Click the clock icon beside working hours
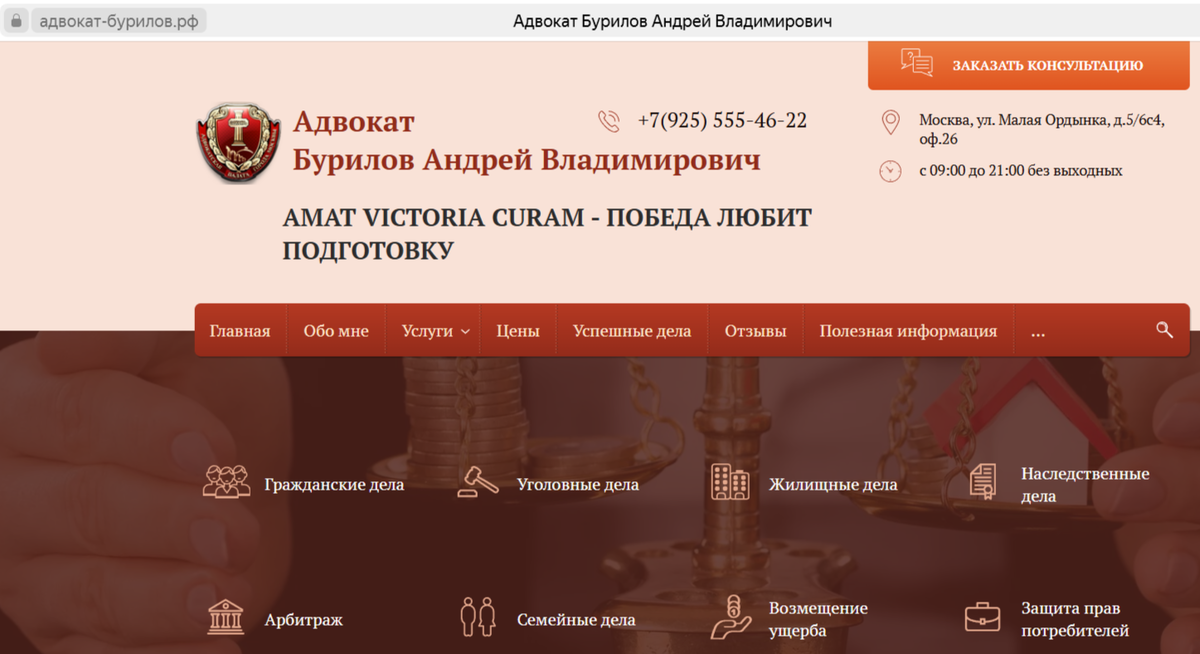The image size is (1200, 654). click(x=890, y=171)
